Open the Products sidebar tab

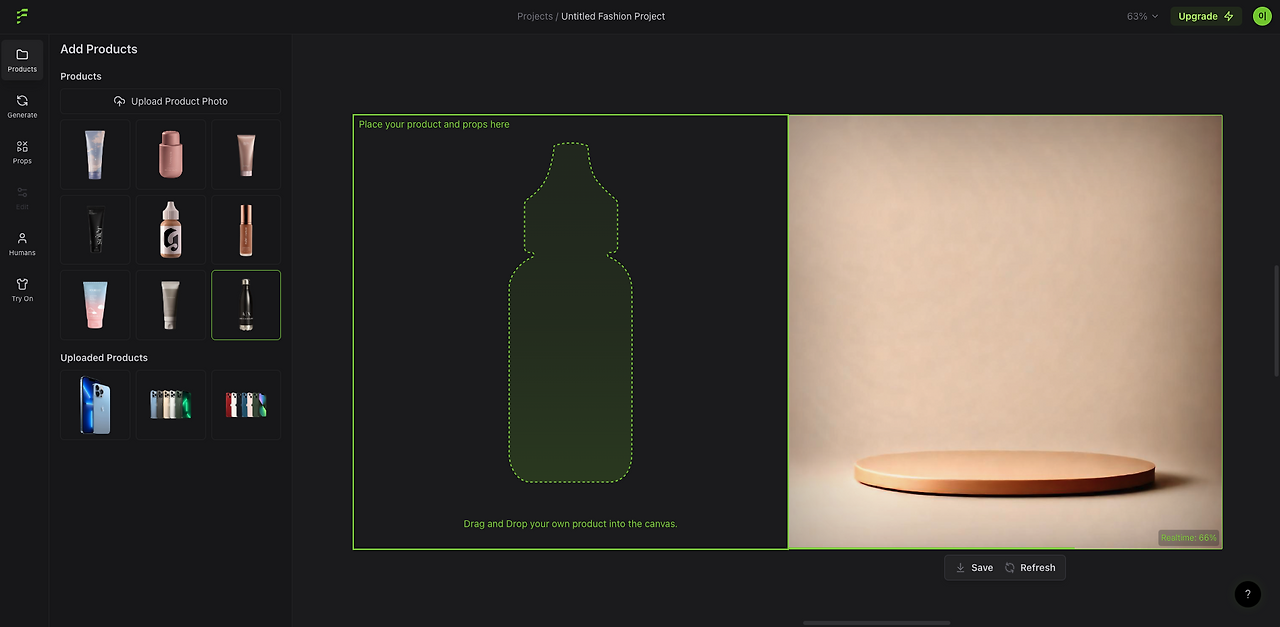[22, 60]
